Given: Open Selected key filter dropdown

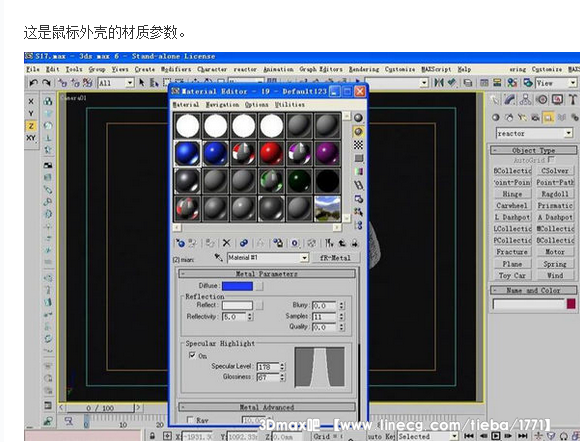Looking at the screenshot, I should [x=454, y=436].
